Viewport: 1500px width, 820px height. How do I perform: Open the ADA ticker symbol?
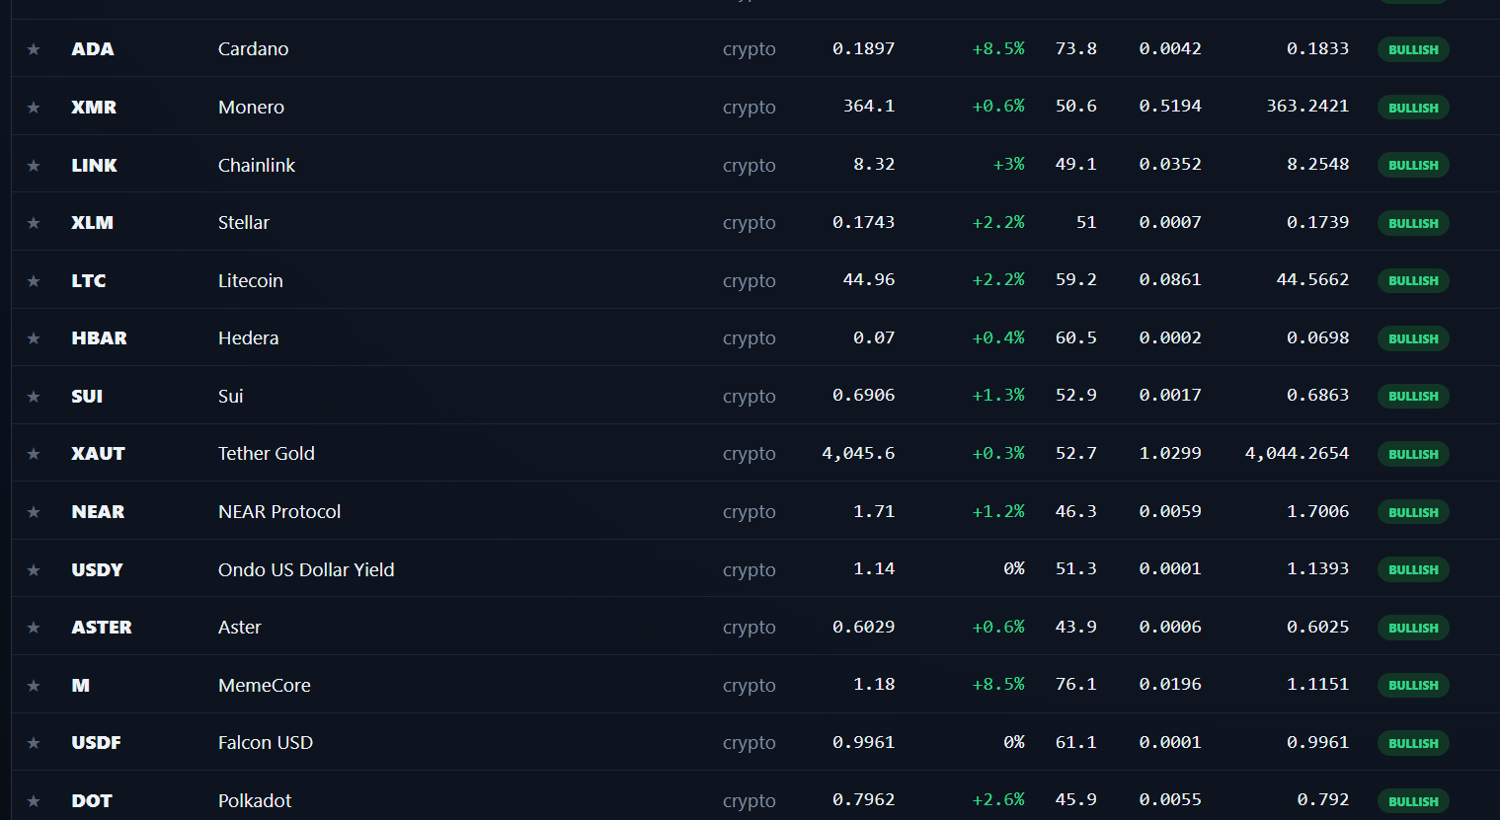[93, 49]
